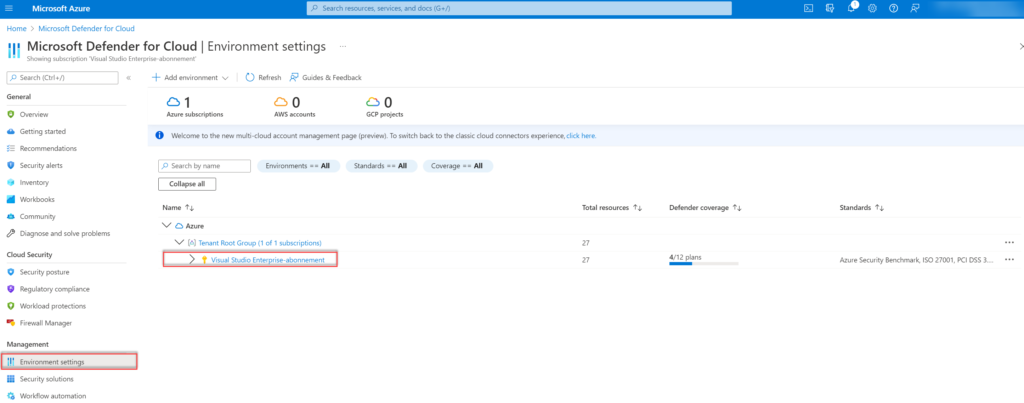Click the 'click here' classic connectors link
The height and width of the screenshot is (403, 1024).
click(581, 136)
